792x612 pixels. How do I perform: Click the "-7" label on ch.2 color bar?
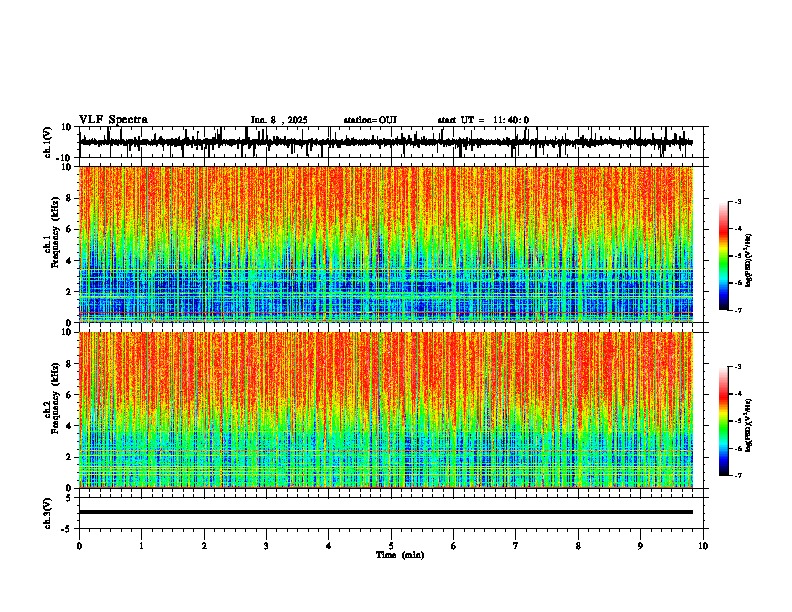[x=737, y=475]
